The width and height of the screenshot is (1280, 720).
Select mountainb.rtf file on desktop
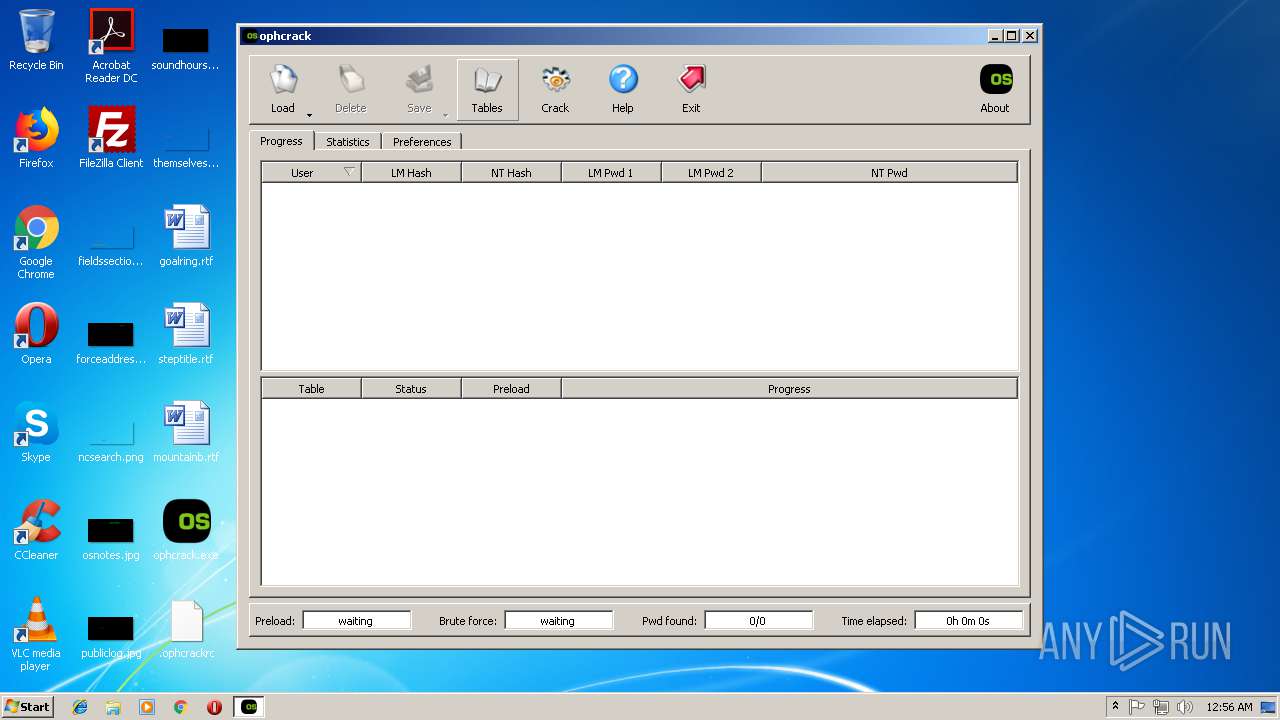[x=186, y=432]
